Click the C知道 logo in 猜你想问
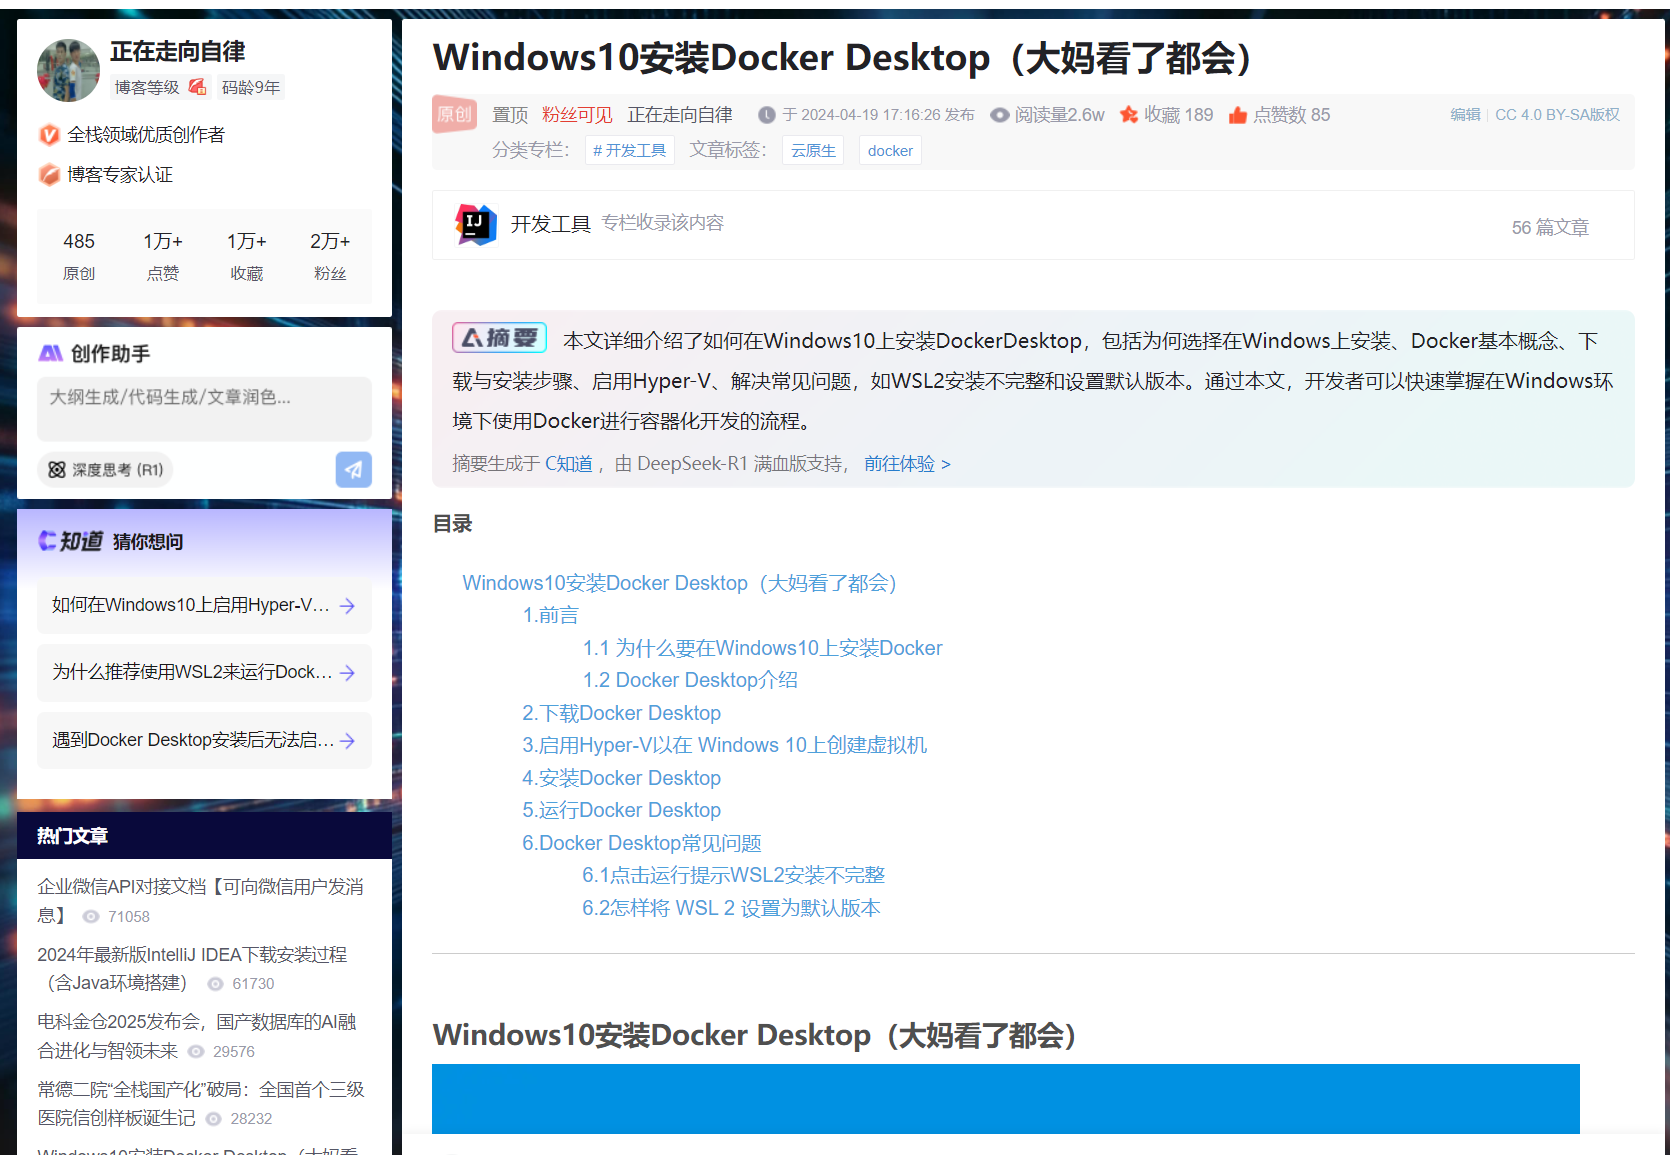Viewport: 1670px width, 1155px height. click(x=70, y=541)
